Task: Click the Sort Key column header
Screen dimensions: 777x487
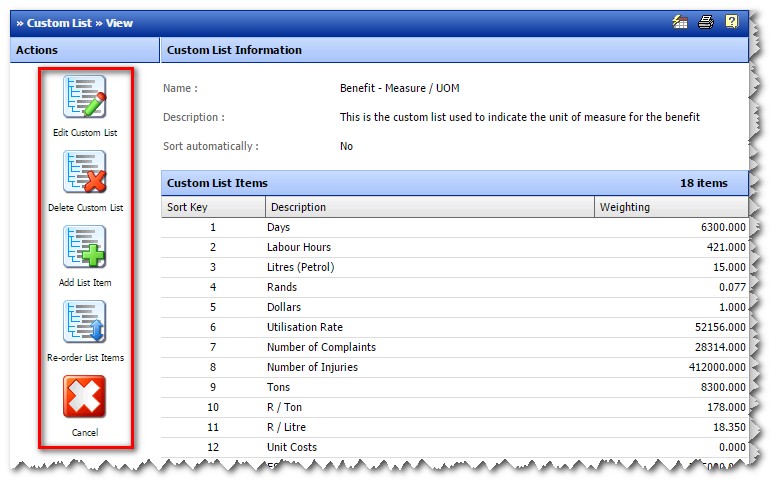Action: click(213, 207)
